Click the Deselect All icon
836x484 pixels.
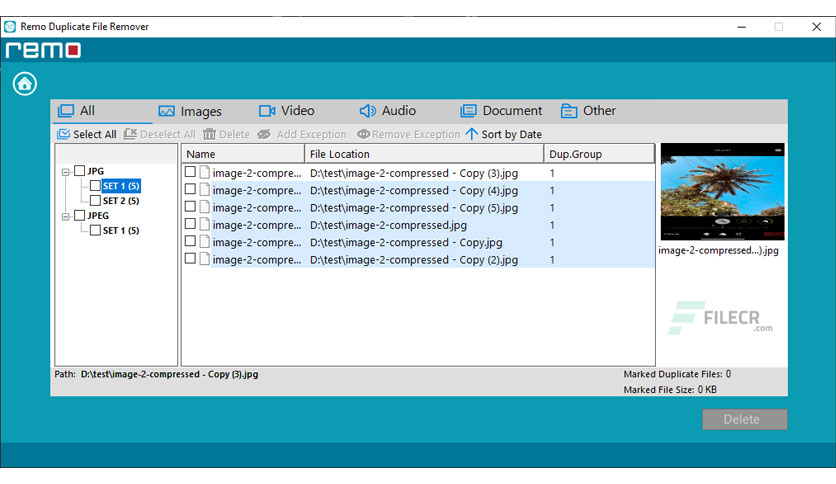tap(131, 134)
